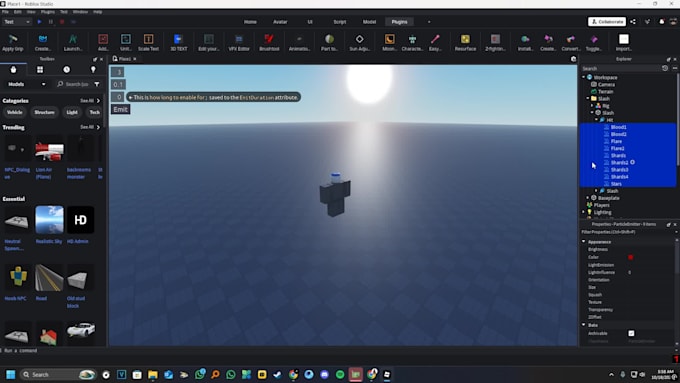Click the blue Play test button
The width and height of the screenshot is (680, 383).
click(x=39, y=22)
